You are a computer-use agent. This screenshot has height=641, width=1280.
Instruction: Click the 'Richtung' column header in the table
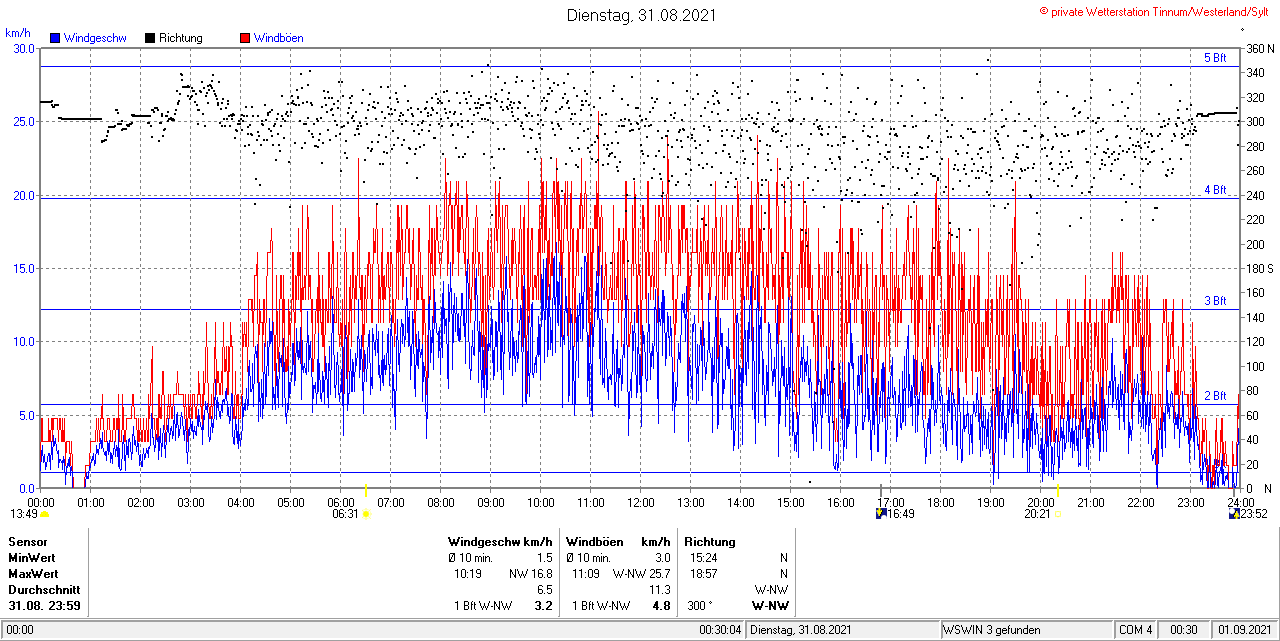click(x=710, y=542)
